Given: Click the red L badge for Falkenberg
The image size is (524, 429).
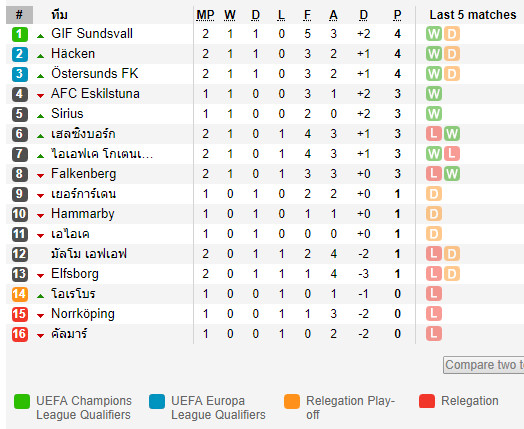Looking at the screenshot, I should click(434, 174).
